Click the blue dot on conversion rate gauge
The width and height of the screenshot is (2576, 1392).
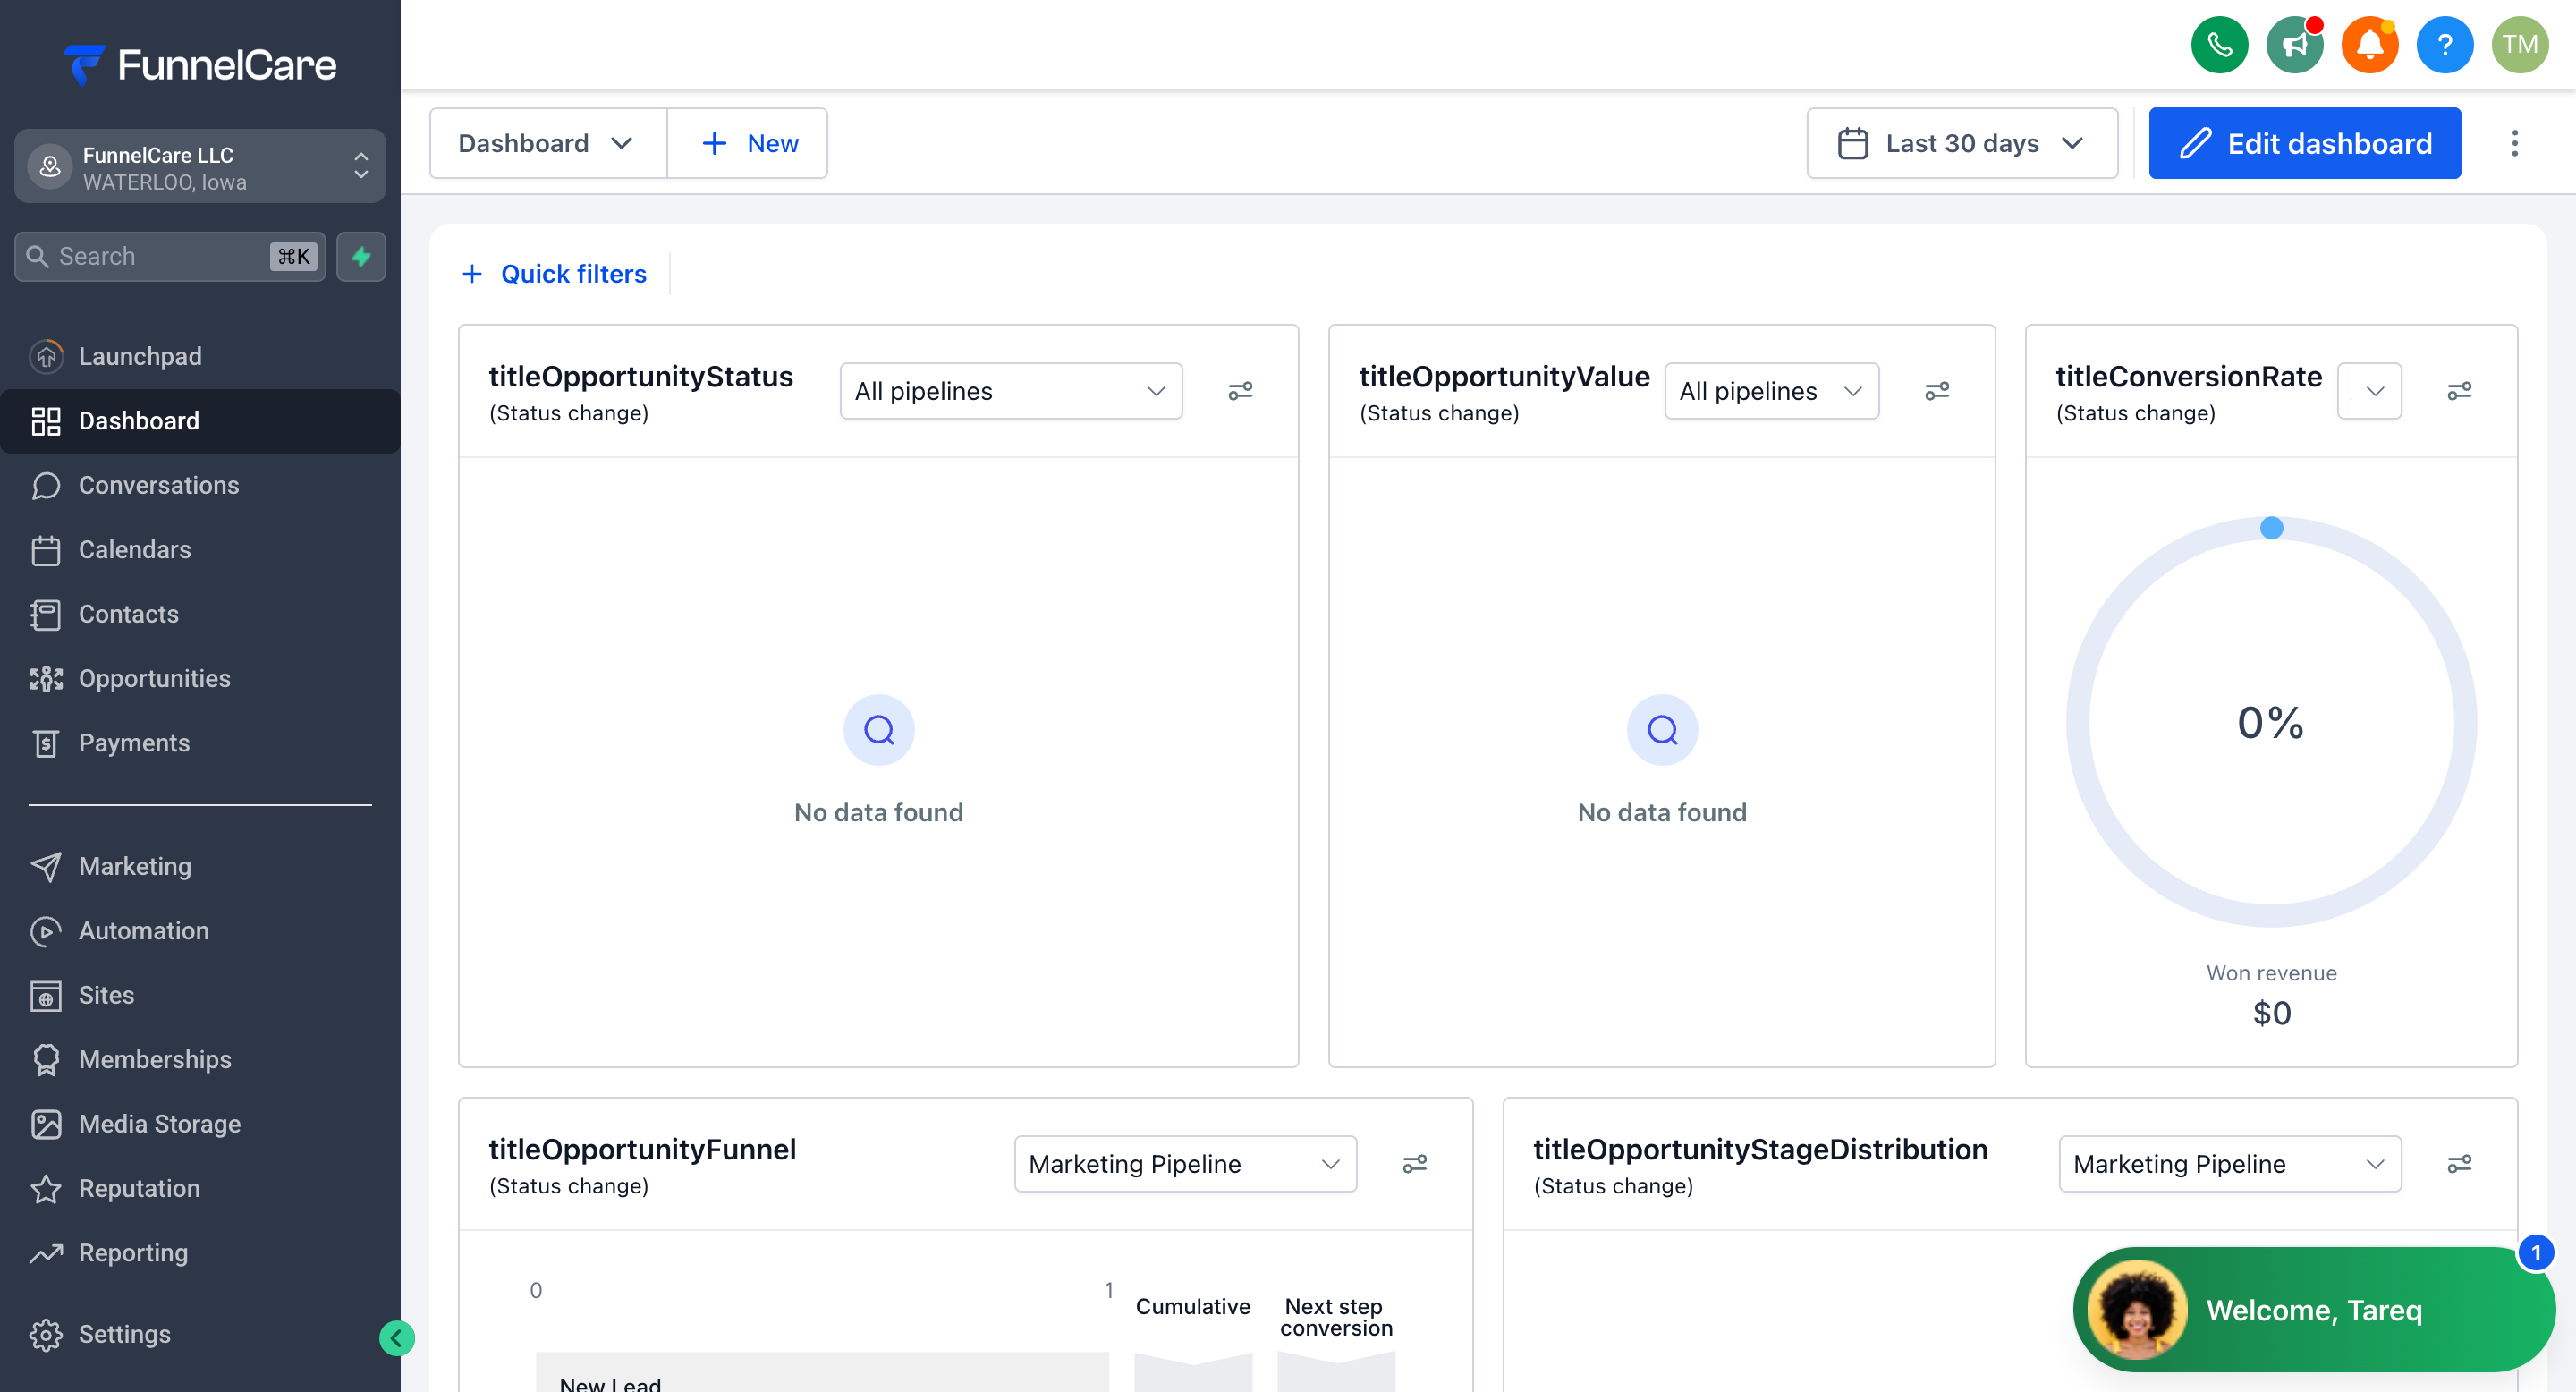coord(2271,527)
